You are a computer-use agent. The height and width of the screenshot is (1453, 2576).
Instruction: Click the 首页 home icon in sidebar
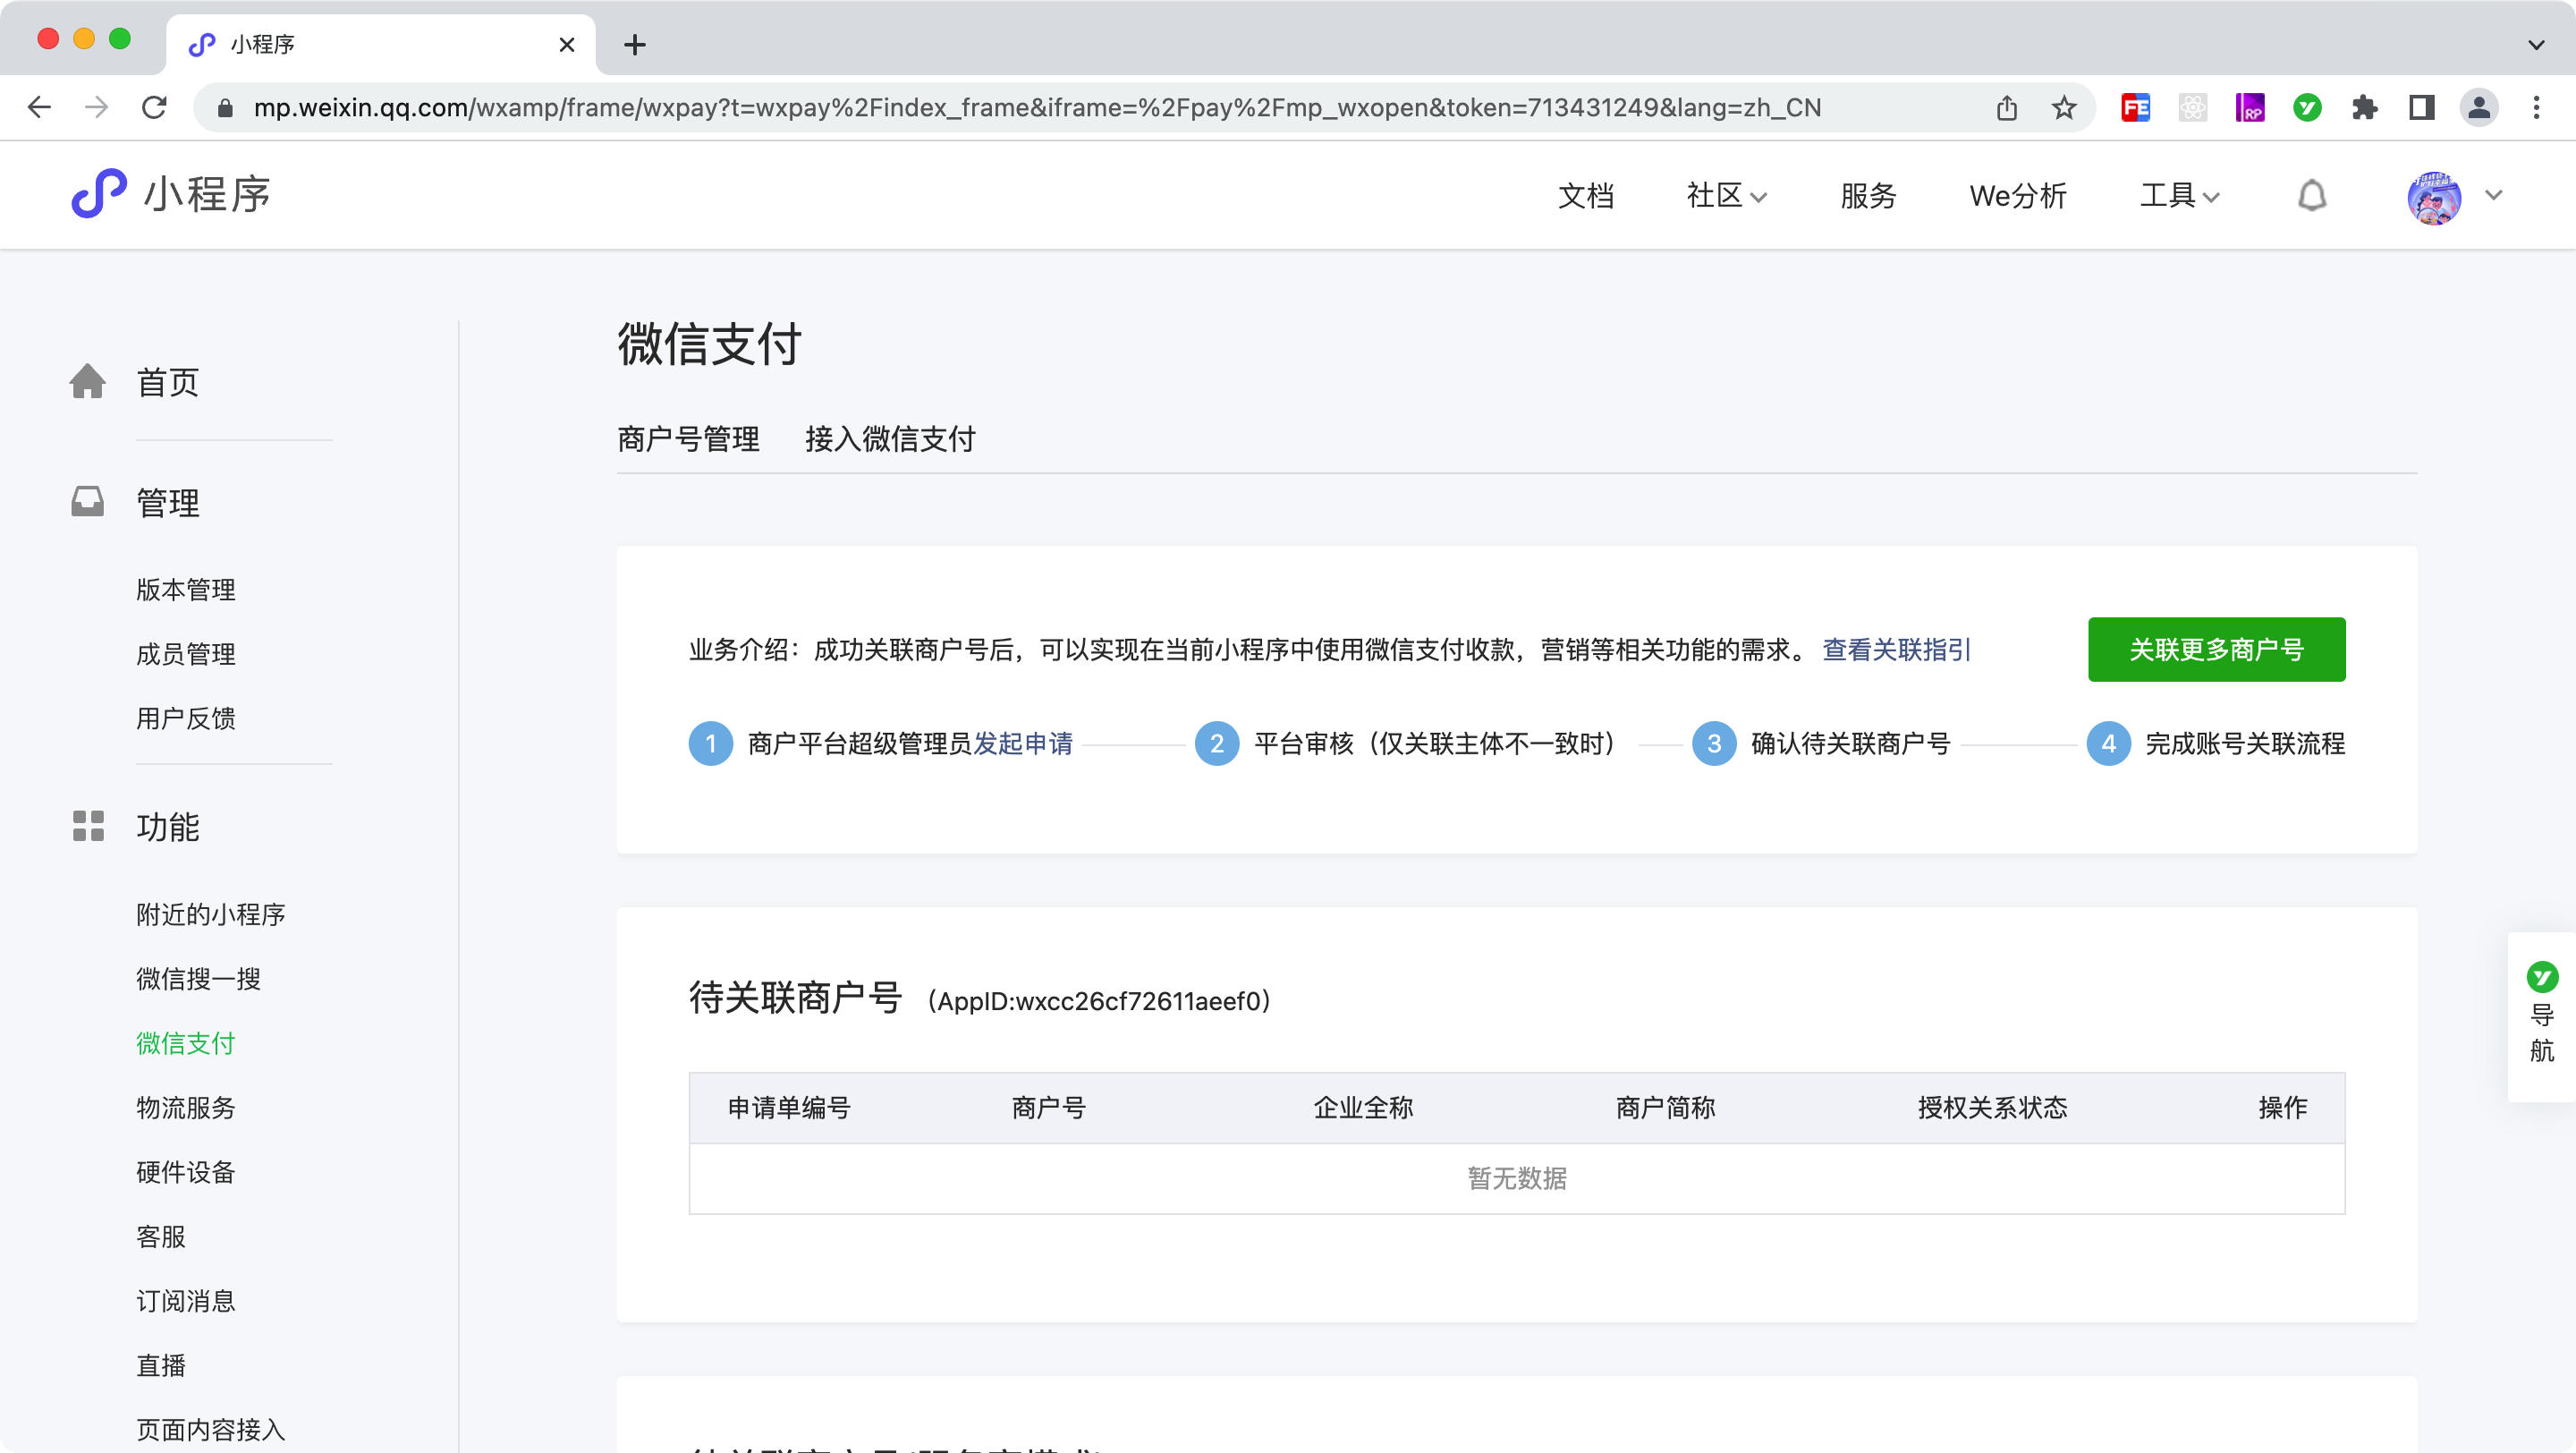(88, 381)
